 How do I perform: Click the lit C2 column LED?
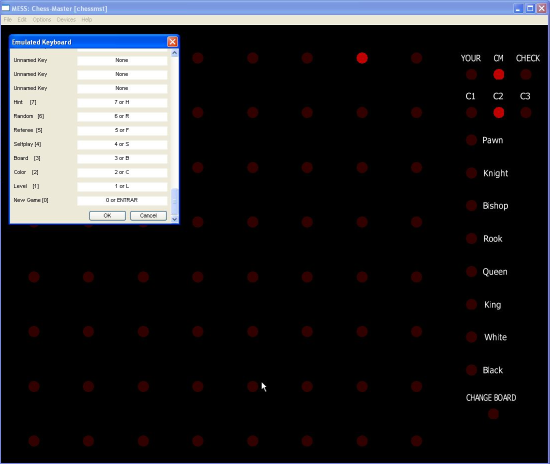[499, 113]
